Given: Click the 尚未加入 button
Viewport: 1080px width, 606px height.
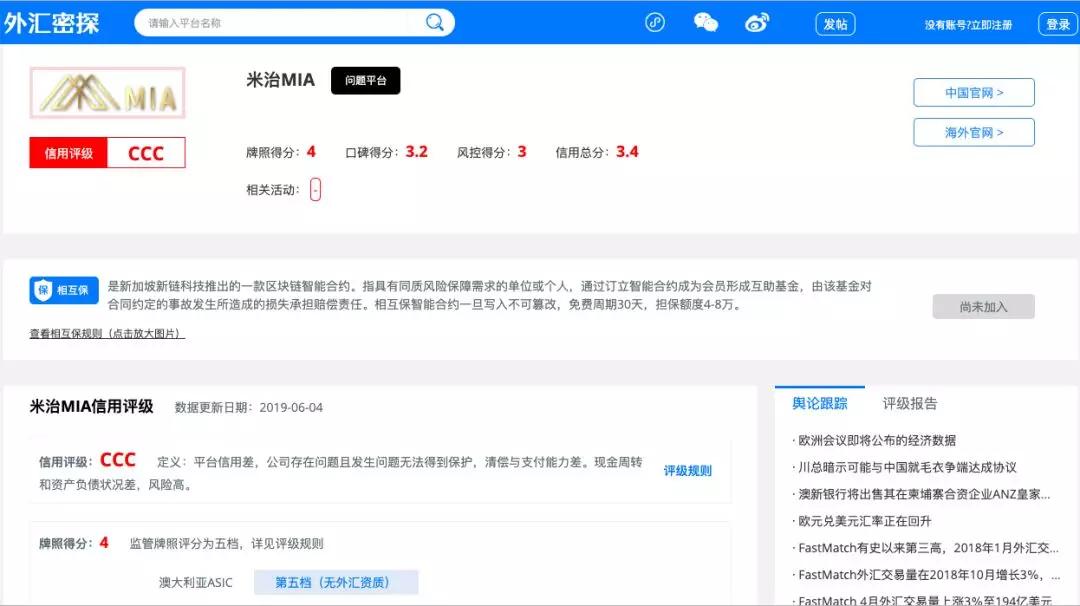Looking at the screenshot, I should pyautogui.click(x=983, y=307).
